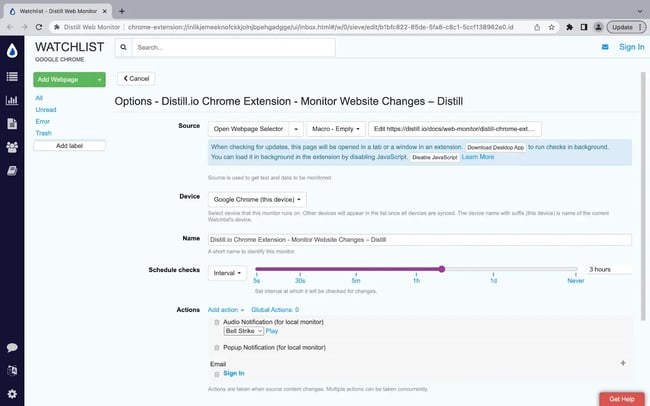The width and height of the screenshot is (650, 406).
Task: Click Download Desktop App button
Action: tap(495, 147)
